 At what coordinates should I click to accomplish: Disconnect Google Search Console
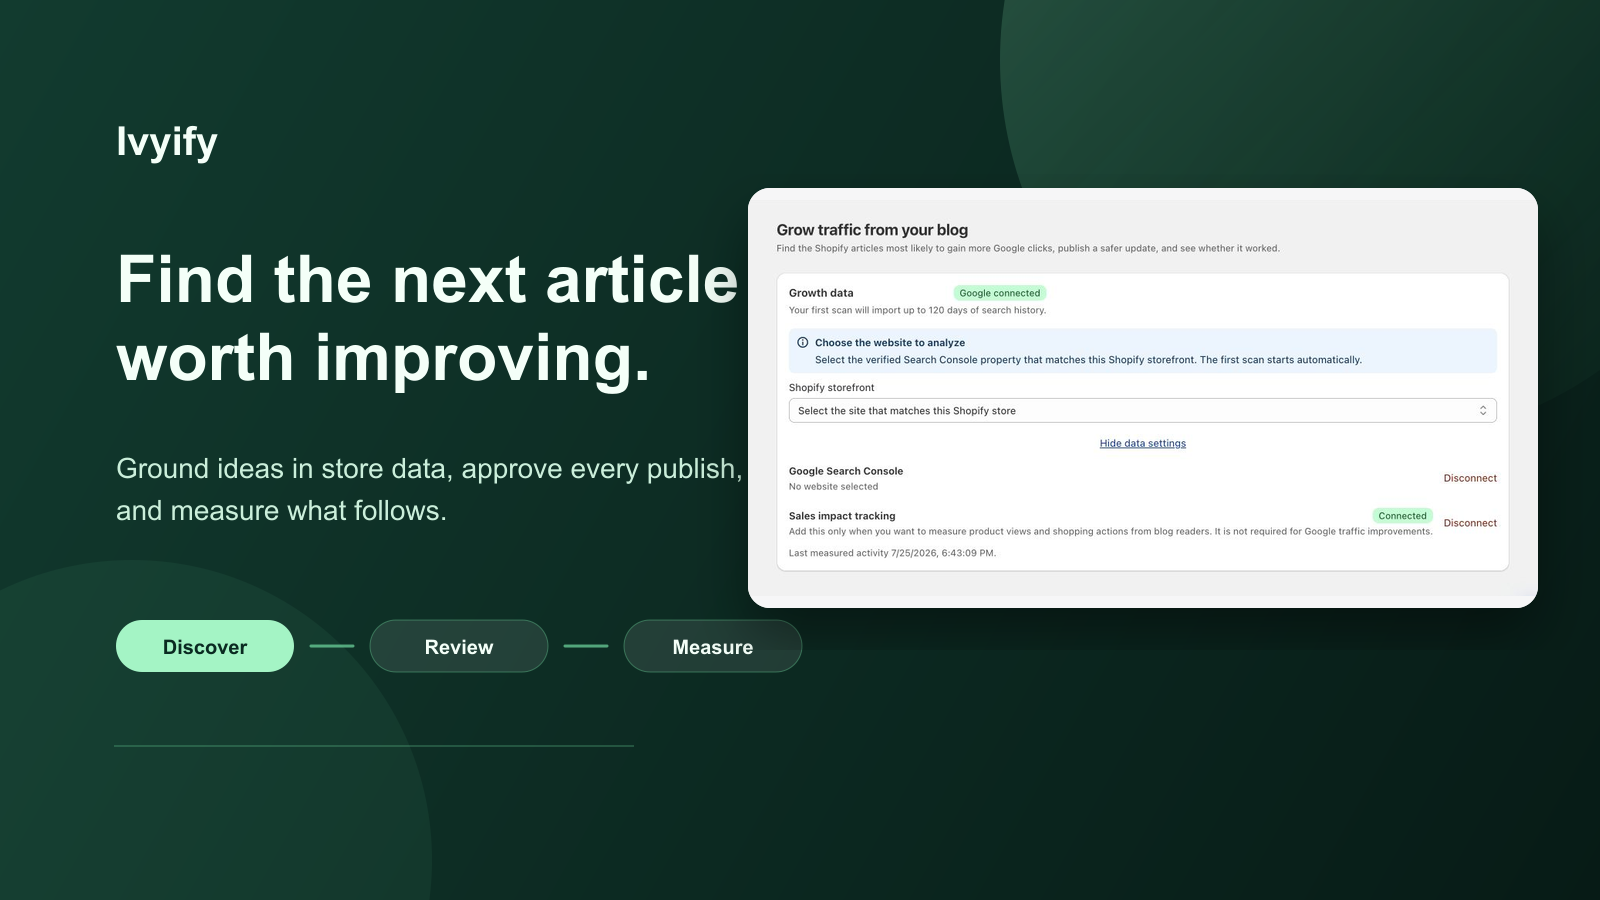[1470, 478]
